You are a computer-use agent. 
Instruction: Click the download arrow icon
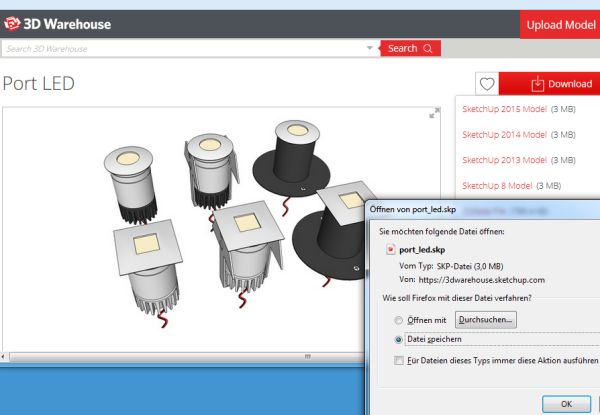tap(537, 84)
